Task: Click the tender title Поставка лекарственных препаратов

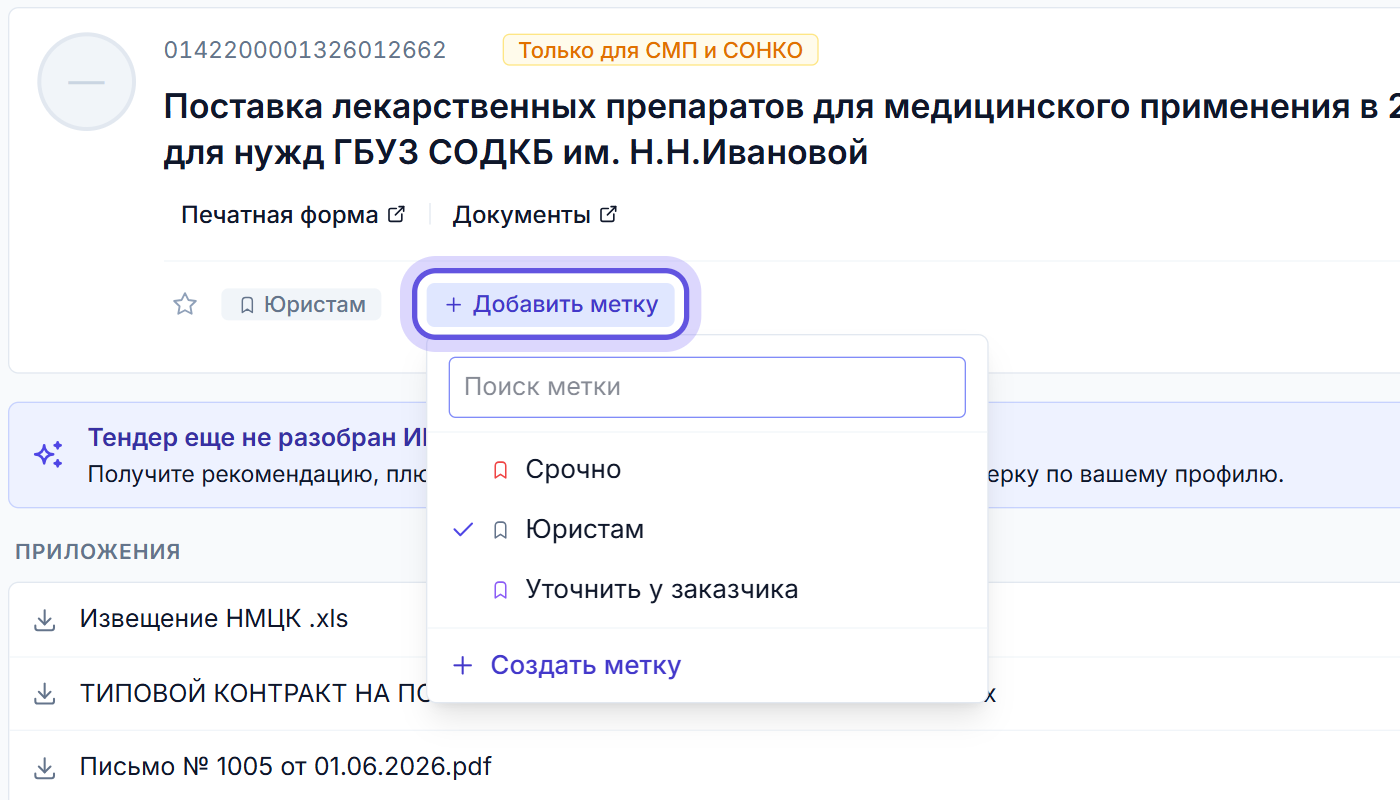Action: click(x=782, y=129)
